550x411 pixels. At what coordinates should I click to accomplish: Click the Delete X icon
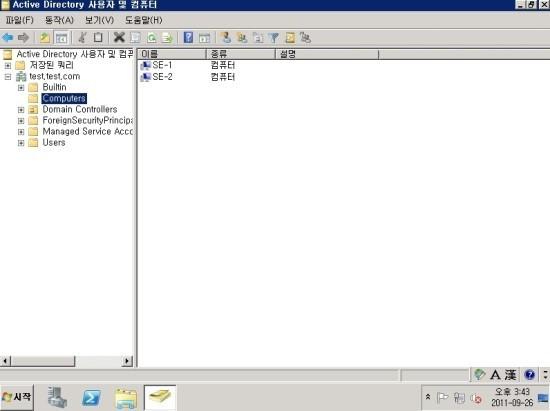[x=119, y=38]
